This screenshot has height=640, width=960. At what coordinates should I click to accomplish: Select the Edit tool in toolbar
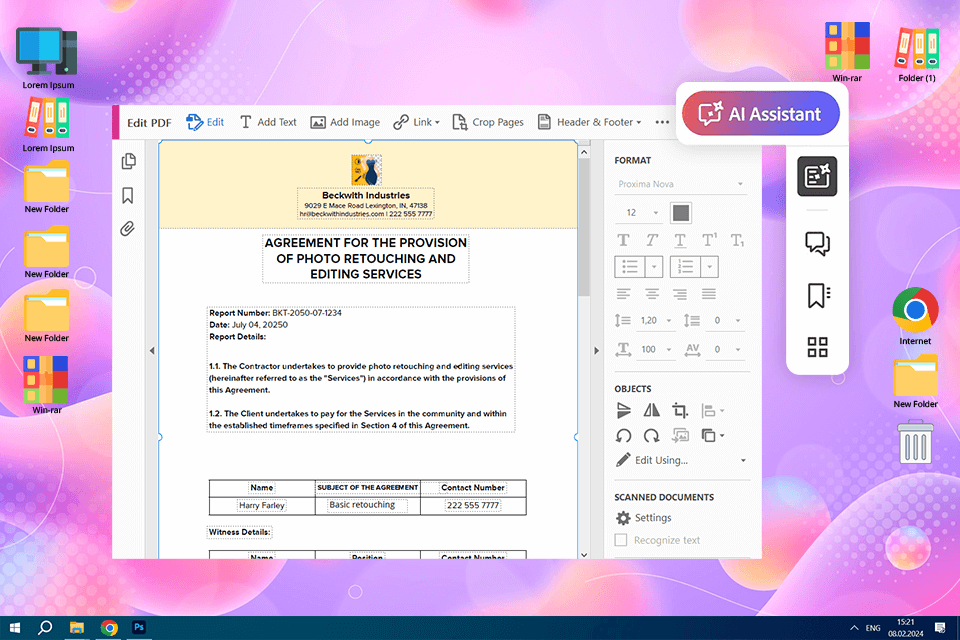[205, 122]
